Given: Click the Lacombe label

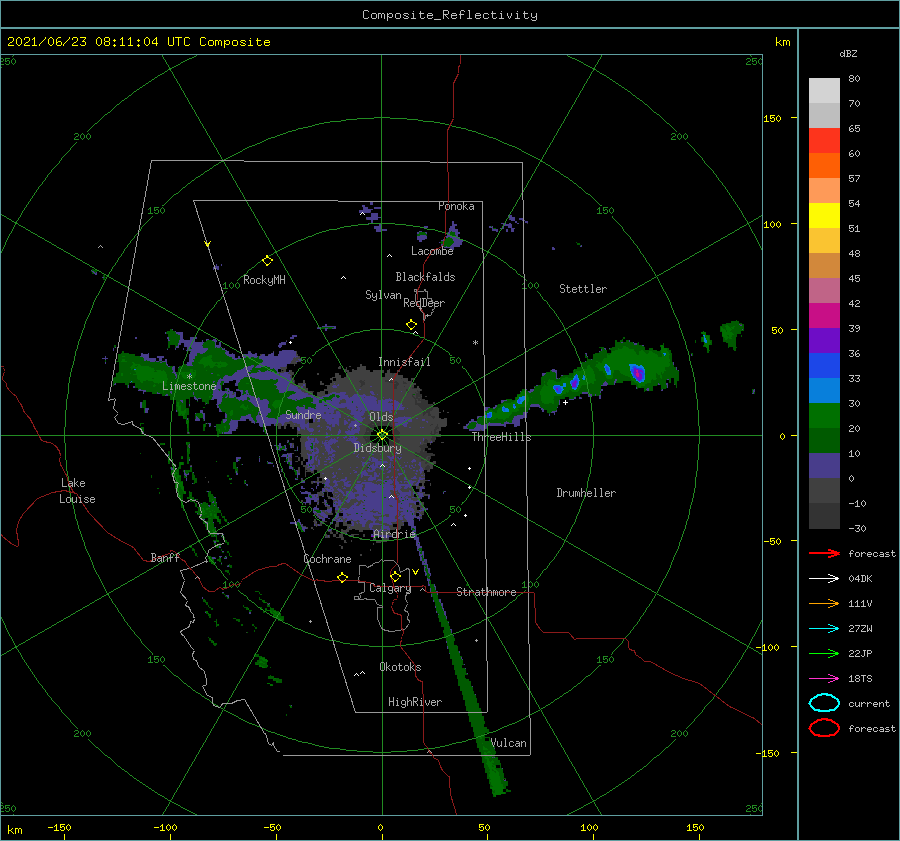Looking at the screenshot, I should (432, 251).
